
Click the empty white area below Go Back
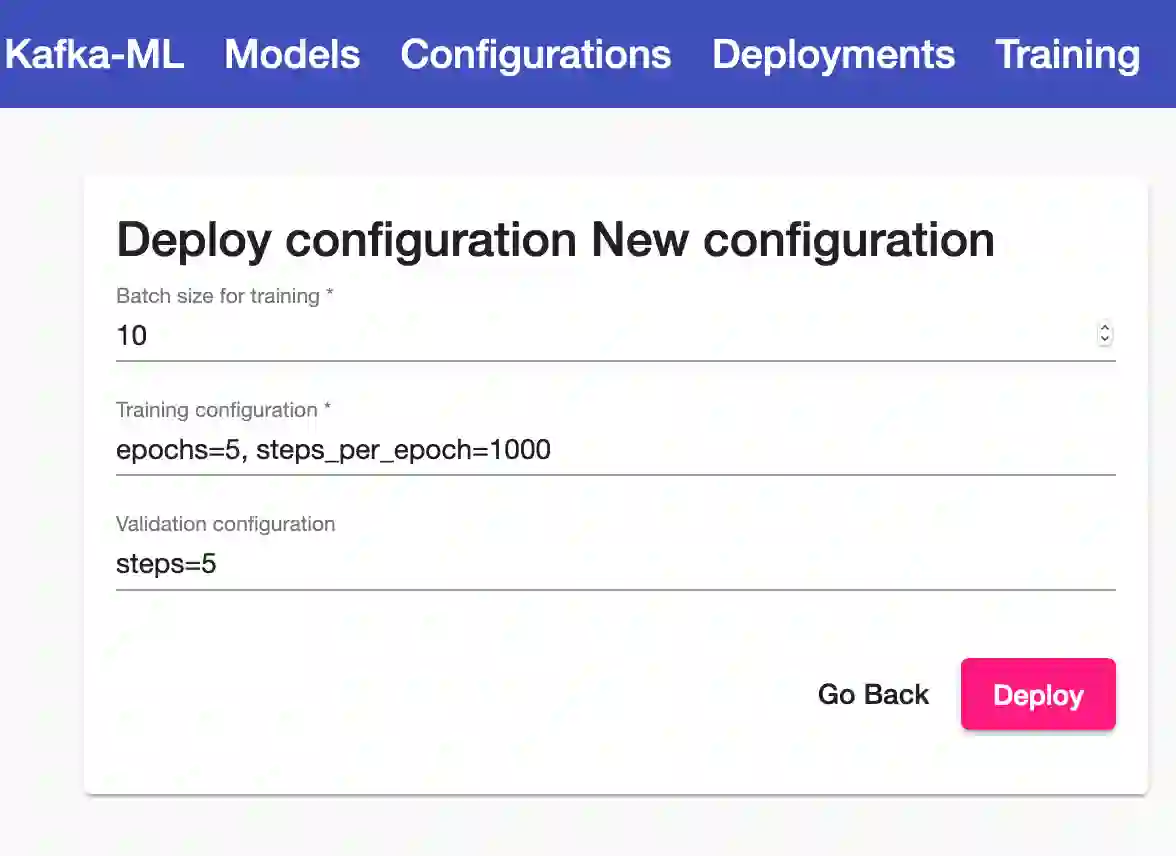(873, 760)
